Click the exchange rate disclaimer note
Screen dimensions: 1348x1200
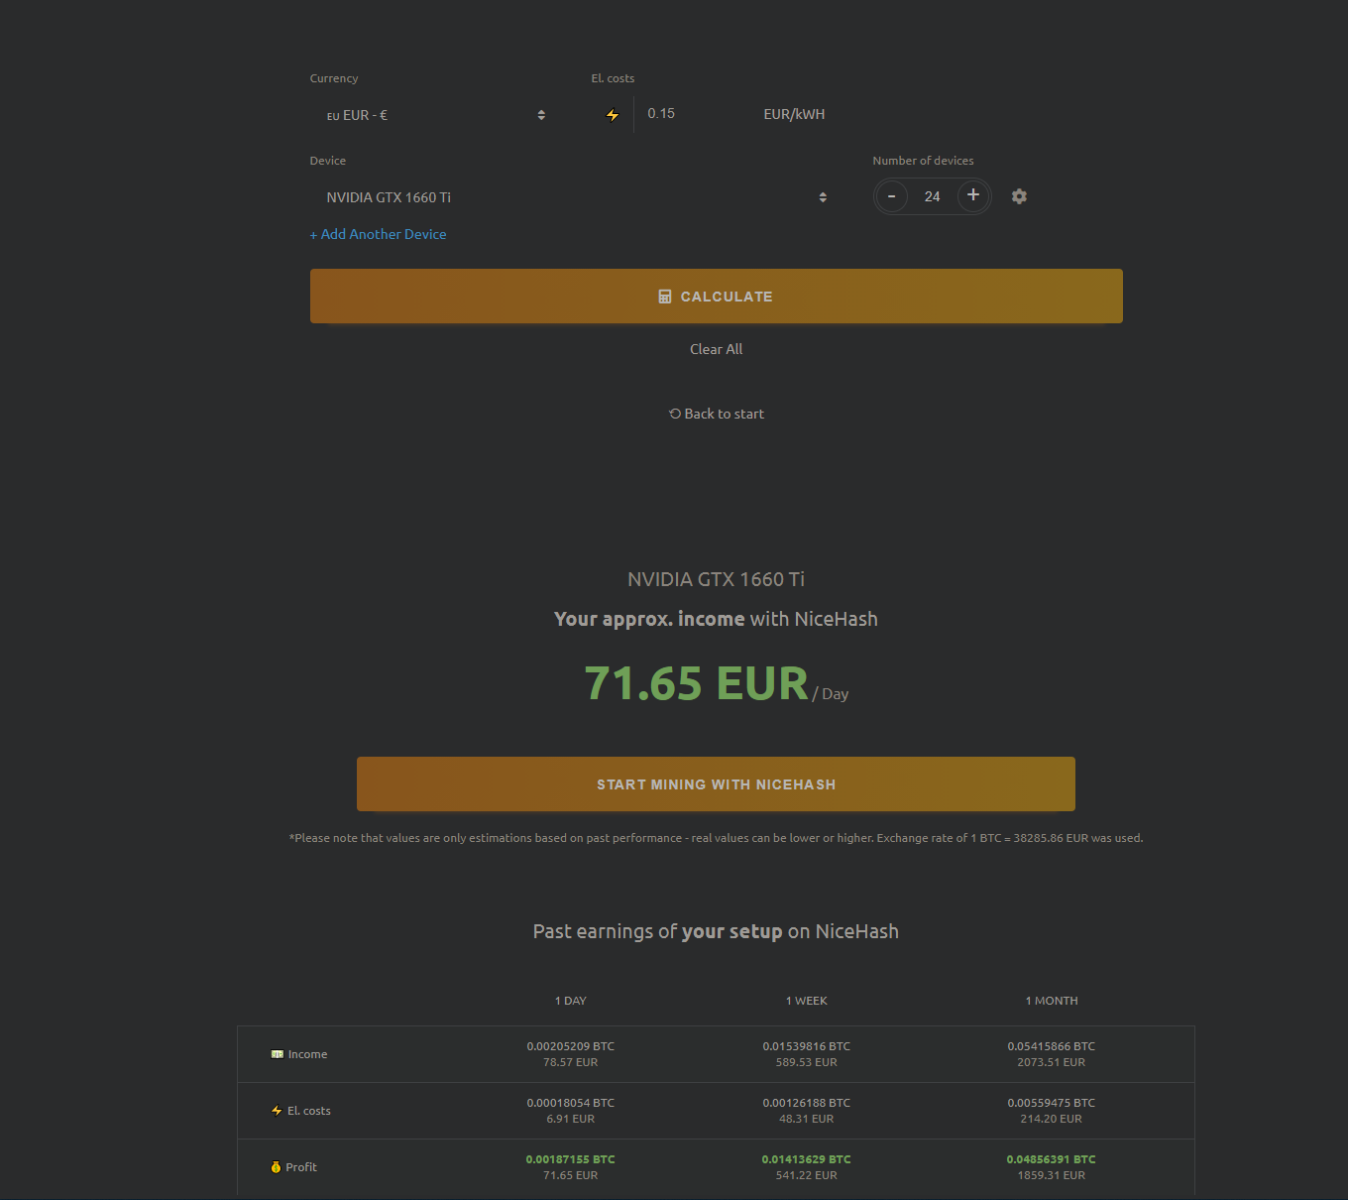pyautogui.click(x=716, y=838)
